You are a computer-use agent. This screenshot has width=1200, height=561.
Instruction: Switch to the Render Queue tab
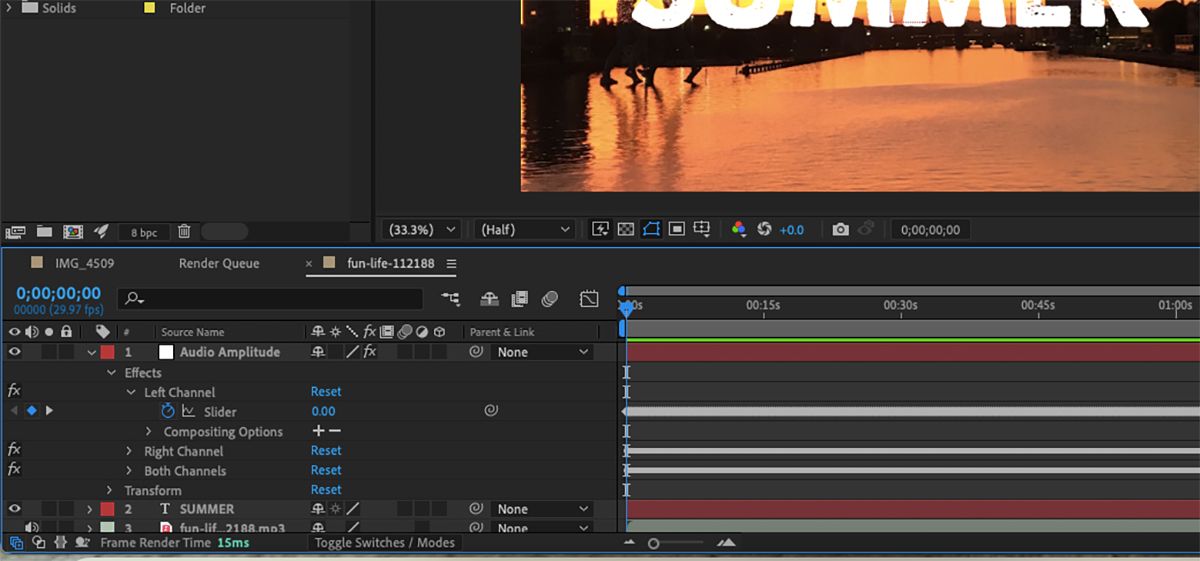pyautogui.click(x=218, y=264)
